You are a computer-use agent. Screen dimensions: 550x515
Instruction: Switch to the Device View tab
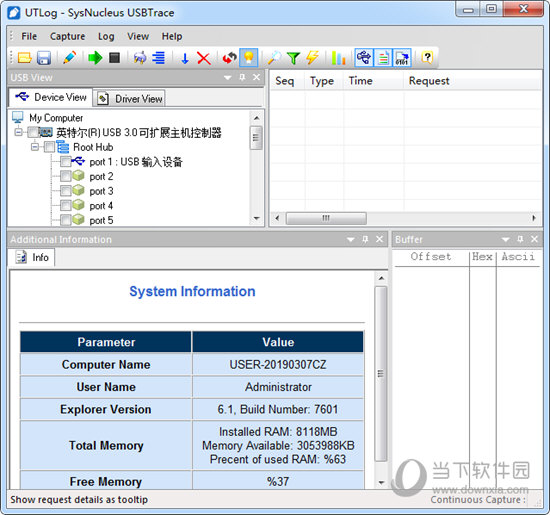pyautogui.click(x=51, y=97)
